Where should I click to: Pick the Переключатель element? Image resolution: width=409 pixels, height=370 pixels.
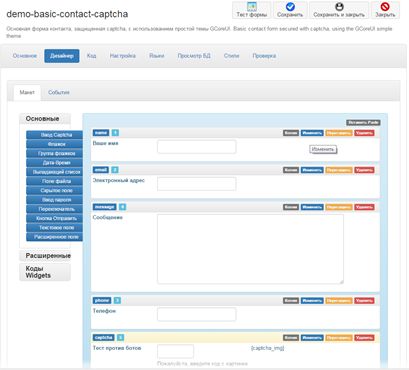pyautogui.click(x=54, y=209)
